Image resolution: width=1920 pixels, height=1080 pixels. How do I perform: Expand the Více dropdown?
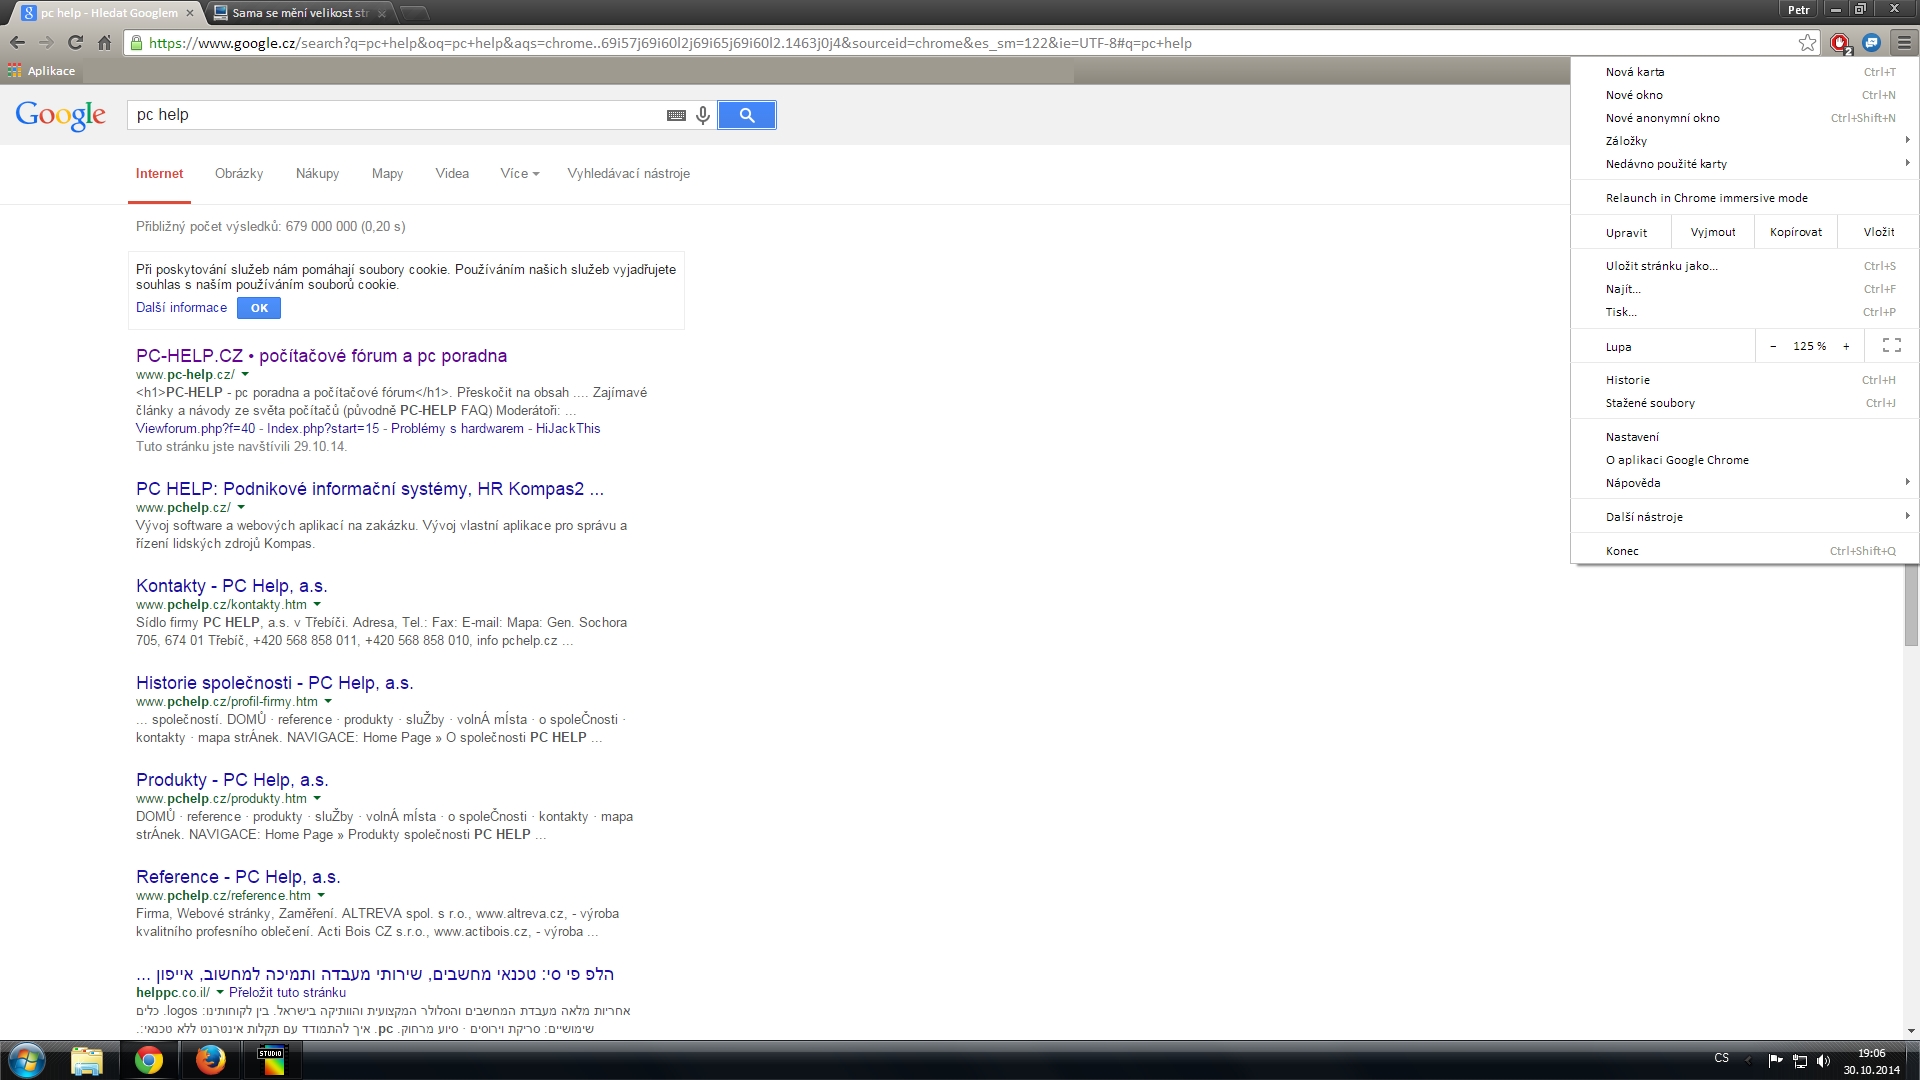519,174
